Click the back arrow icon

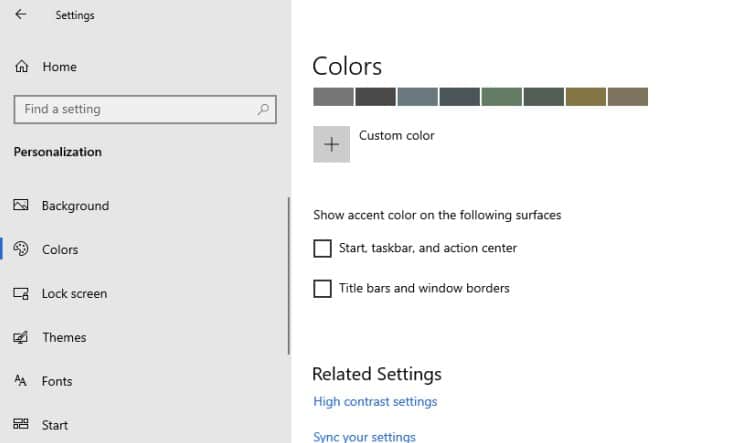point(21,14)
